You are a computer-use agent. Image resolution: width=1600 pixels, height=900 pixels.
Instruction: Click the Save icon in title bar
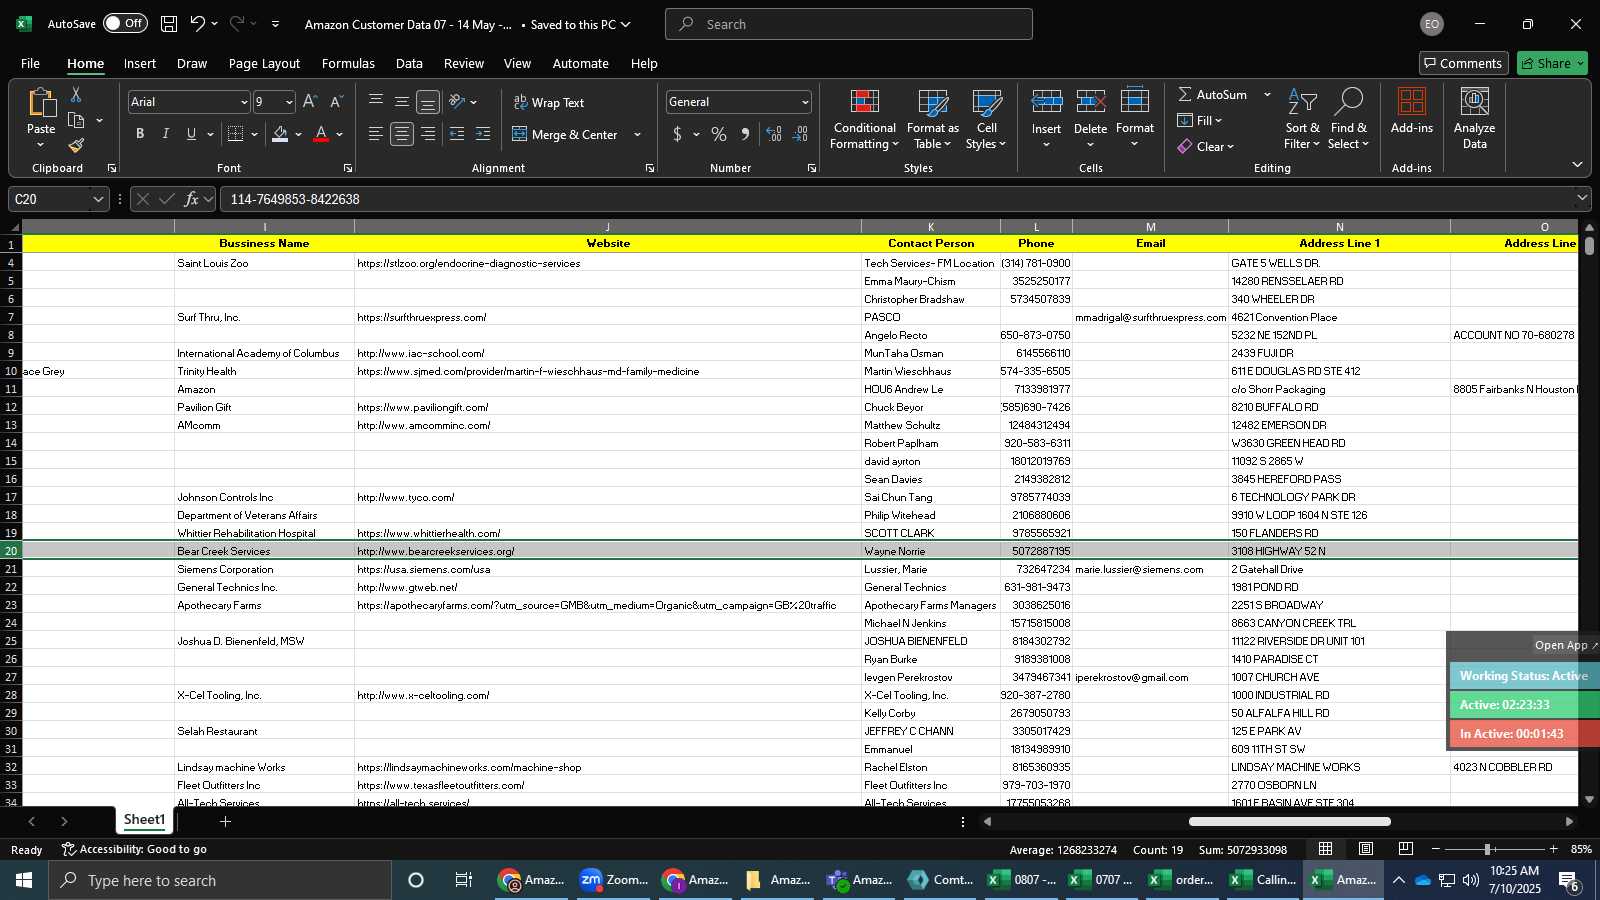pos(169,24)
